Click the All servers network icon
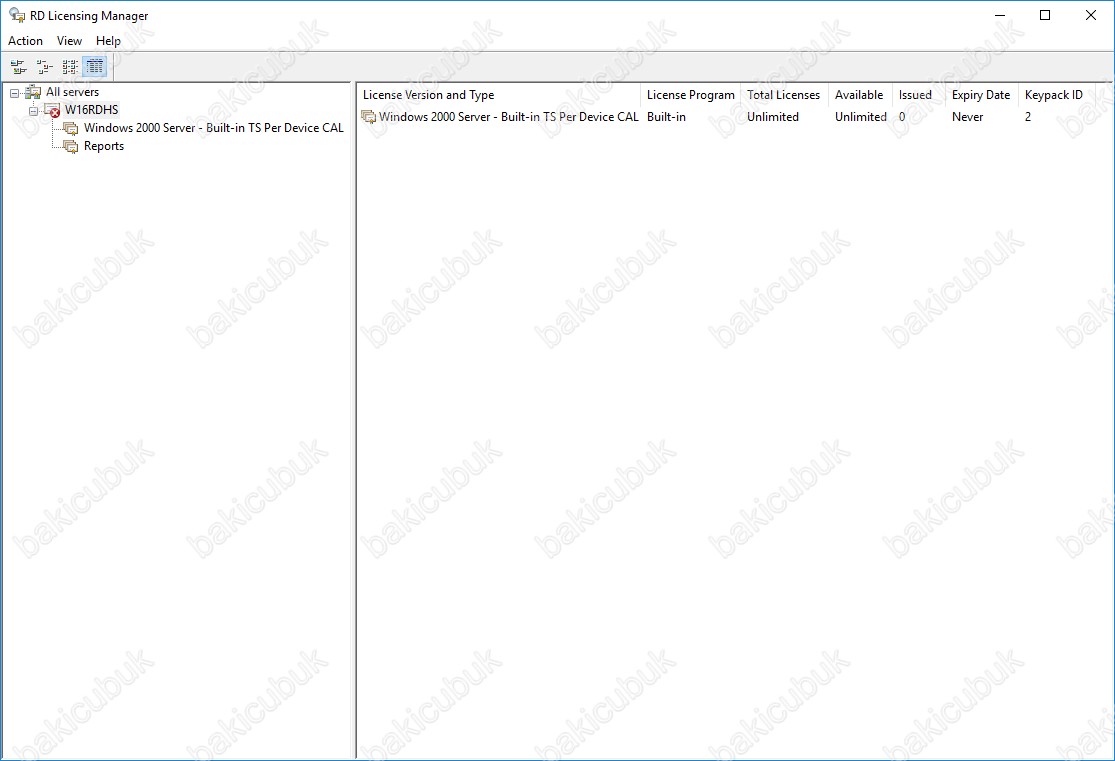 tap(33, 92)
